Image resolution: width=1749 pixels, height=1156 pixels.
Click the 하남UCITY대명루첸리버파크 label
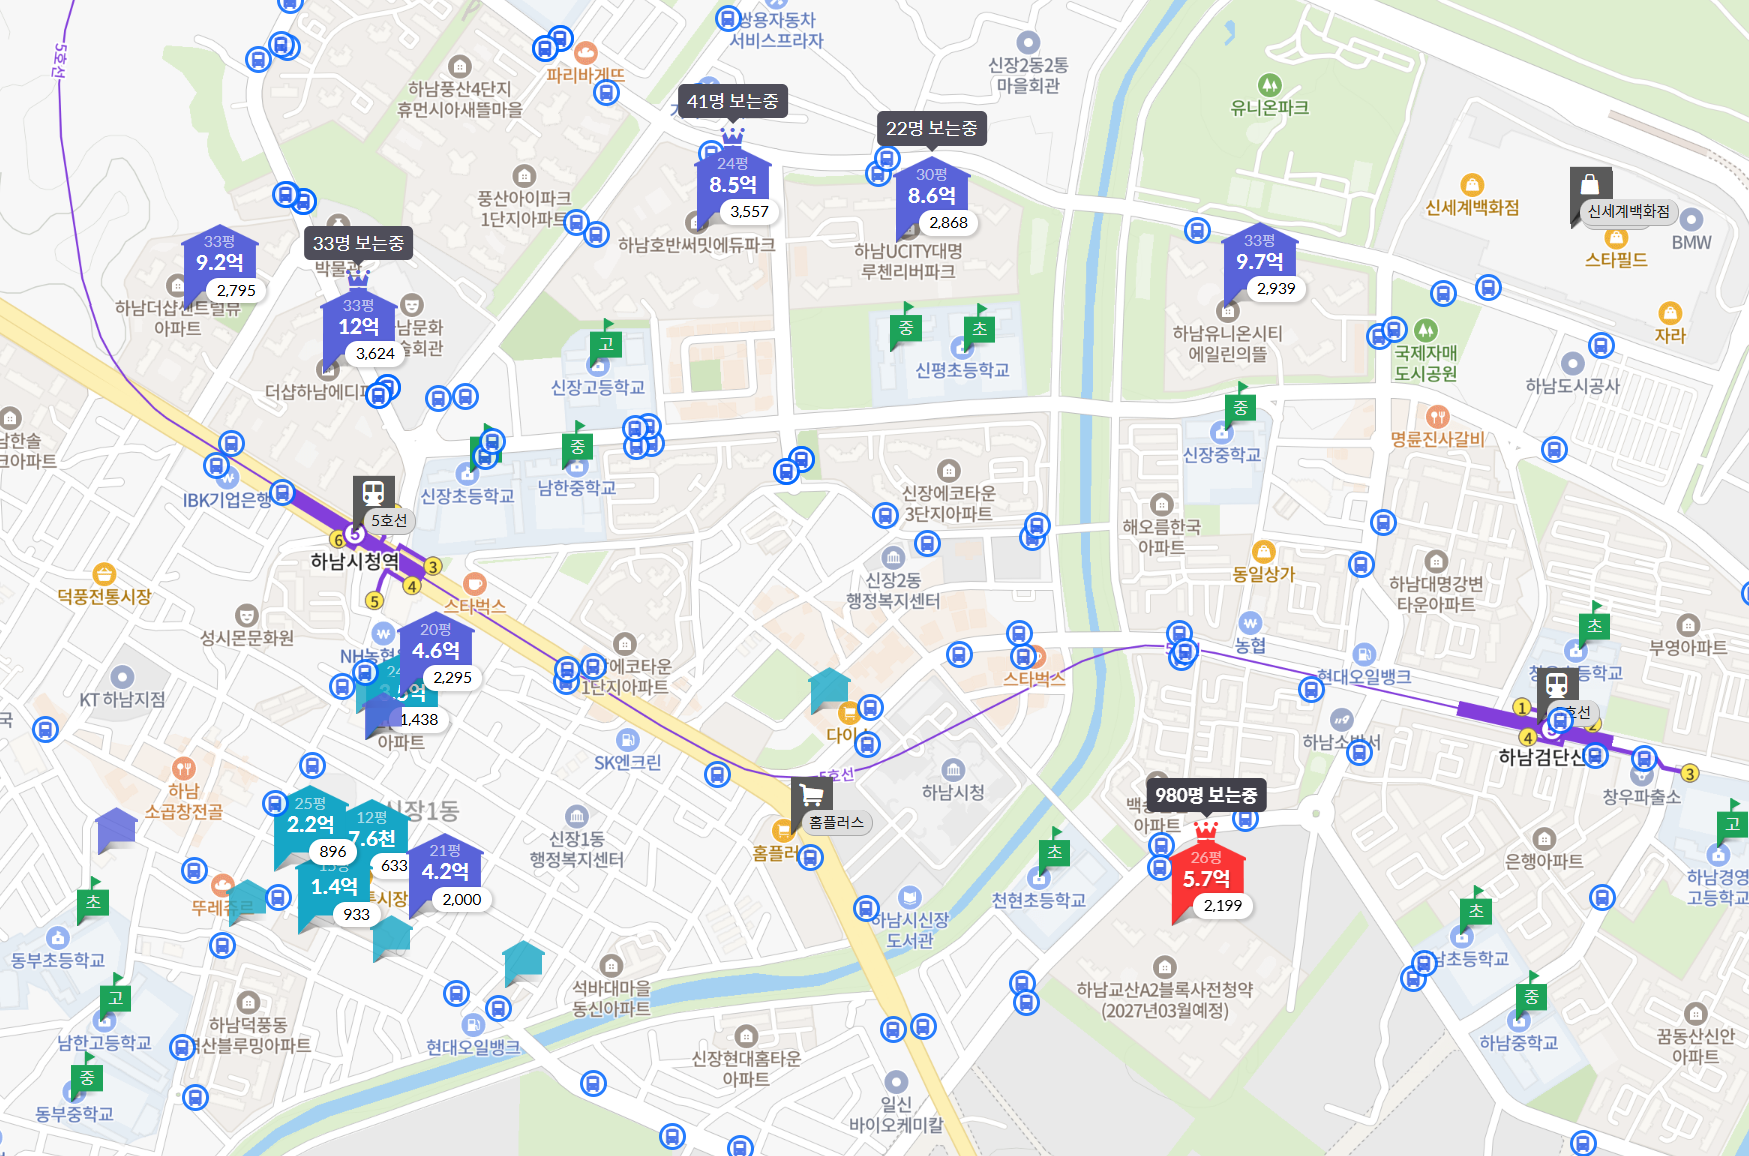click(908, 261)
